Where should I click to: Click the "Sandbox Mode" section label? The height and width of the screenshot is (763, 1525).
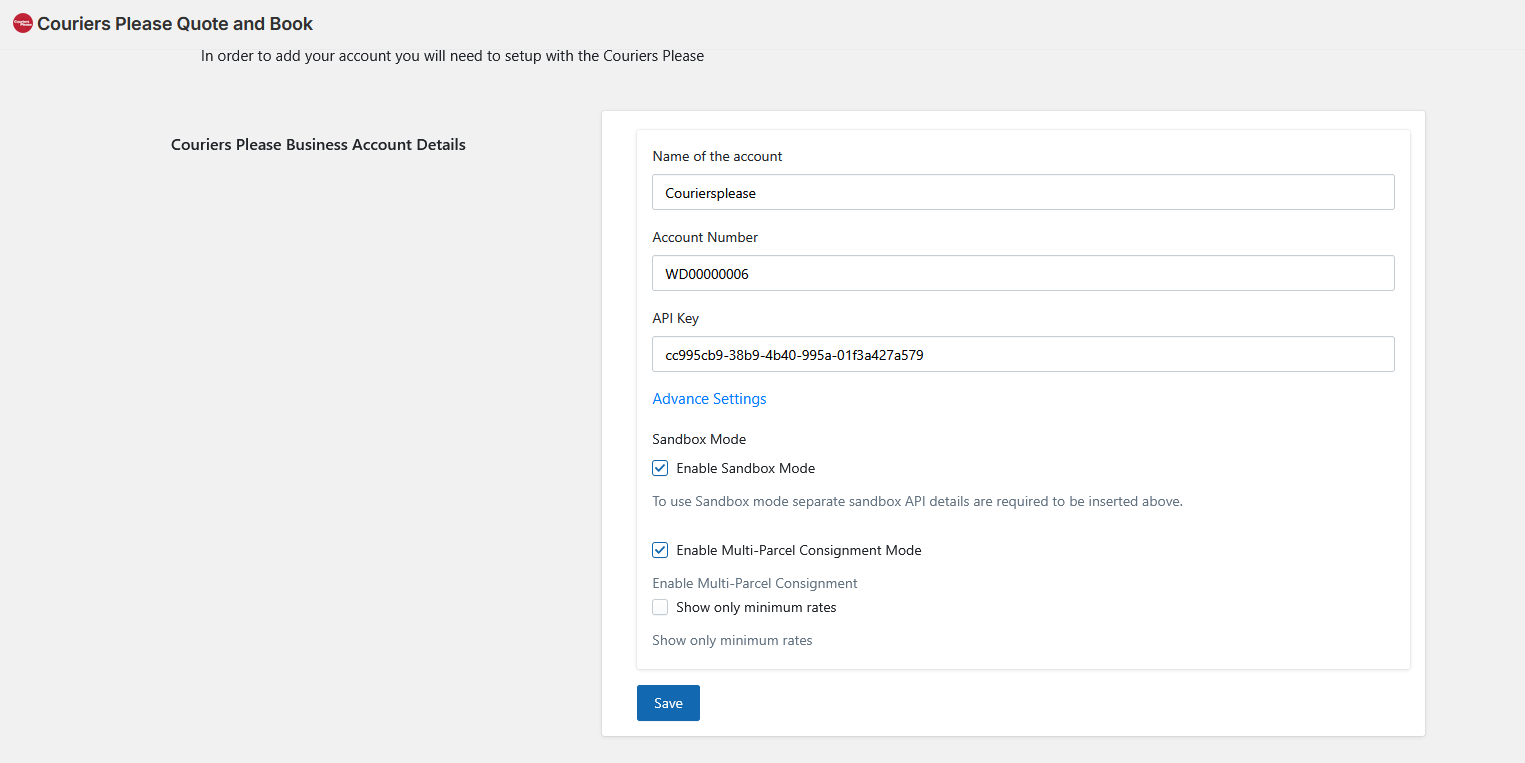click(699, 439)
